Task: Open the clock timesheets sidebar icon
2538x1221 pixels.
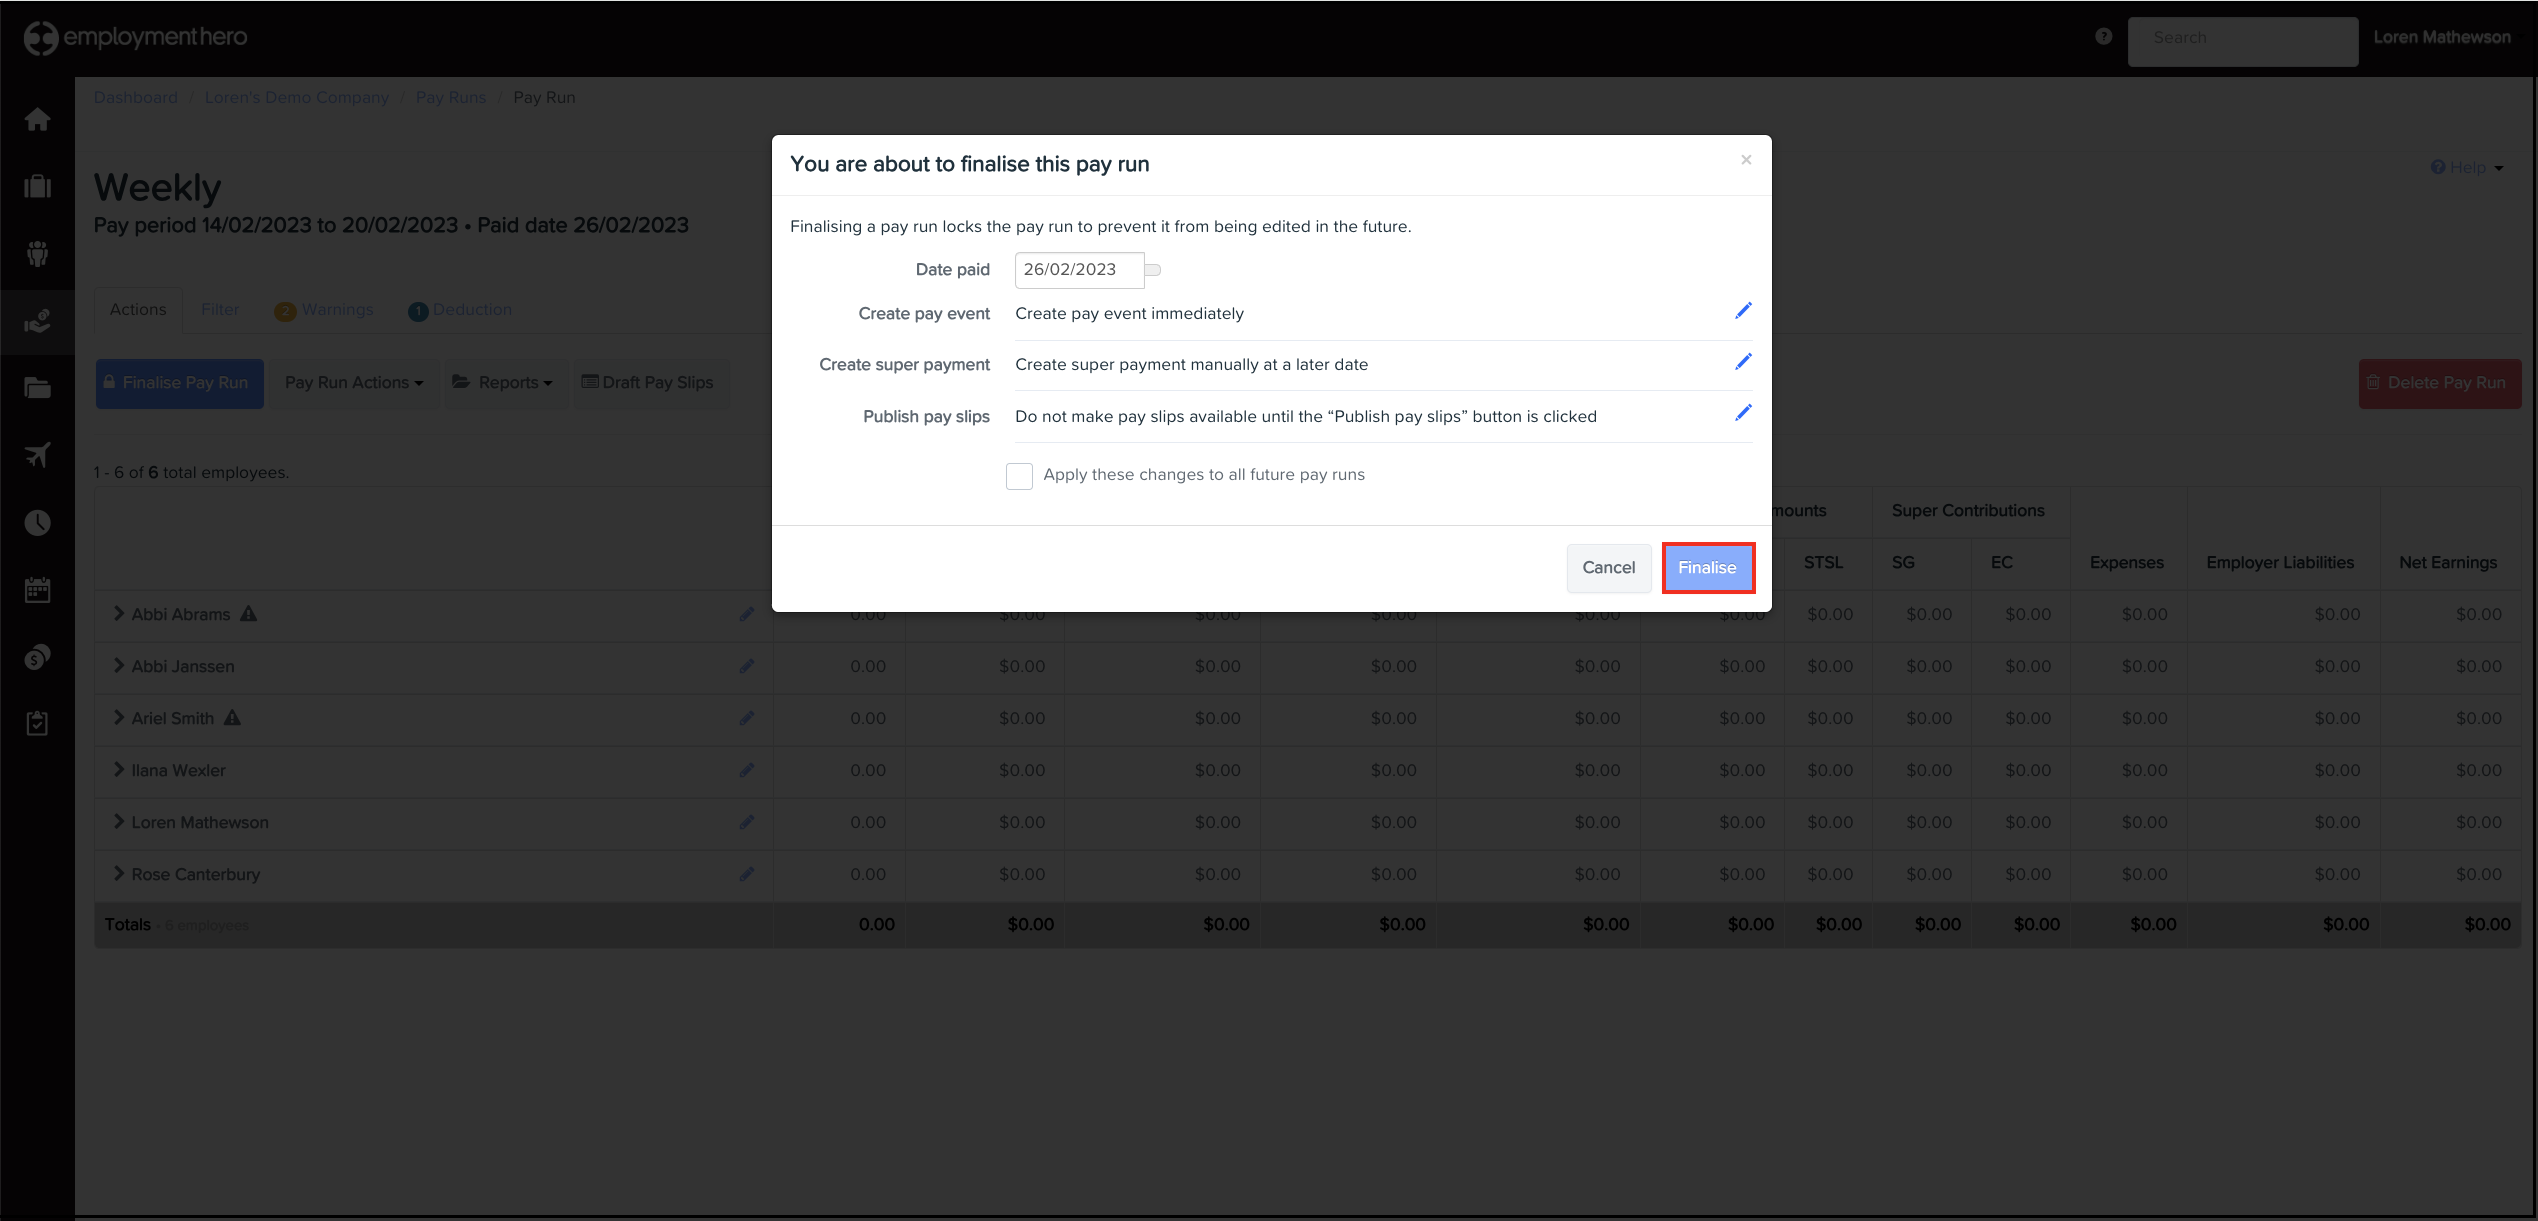Action: click(38, 523)
